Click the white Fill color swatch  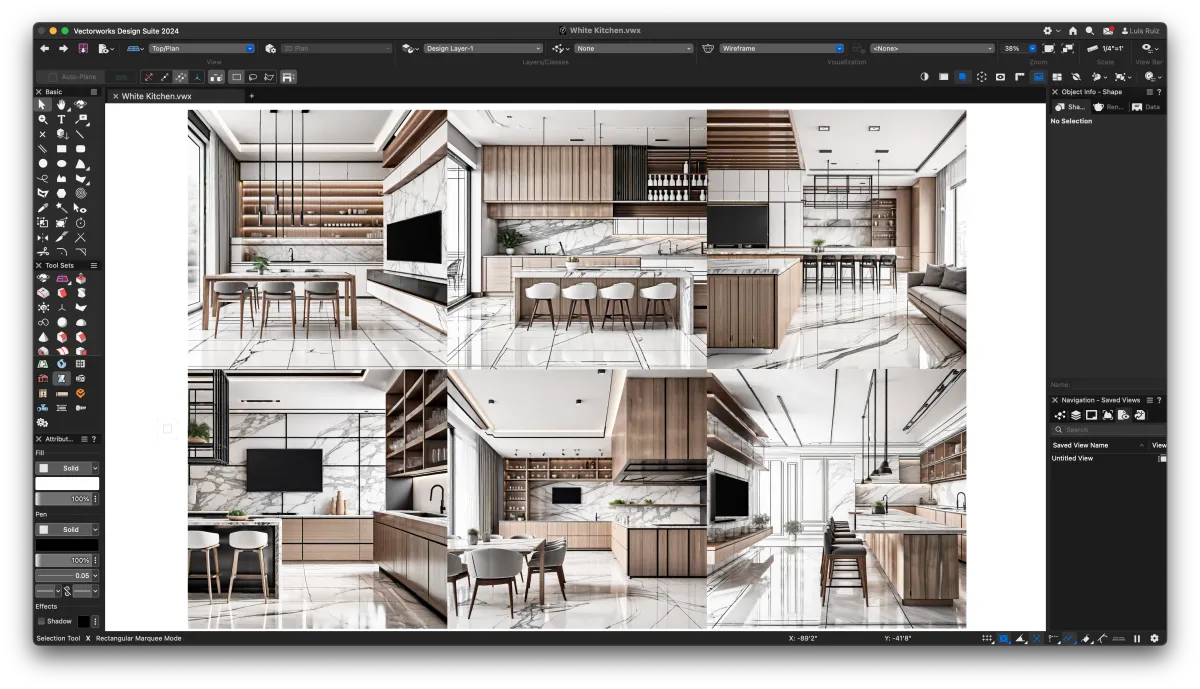(x=67, y=483)
